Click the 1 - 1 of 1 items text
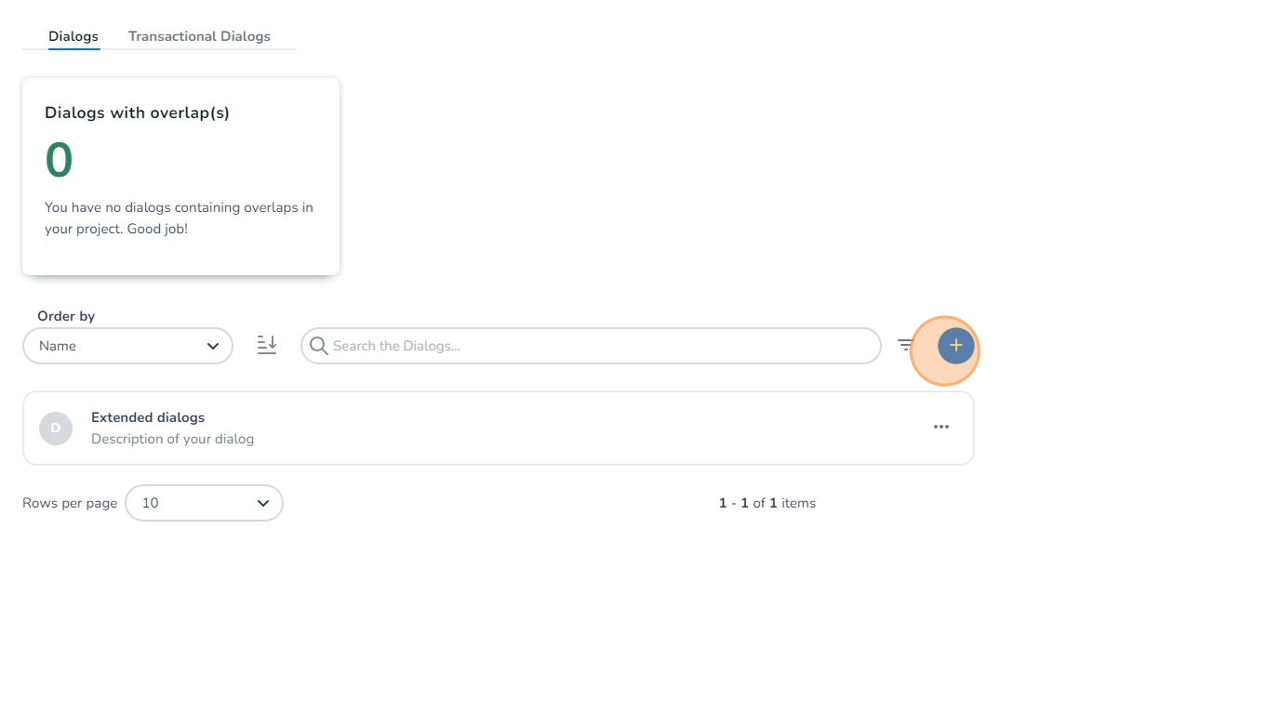 click(767, 503)
